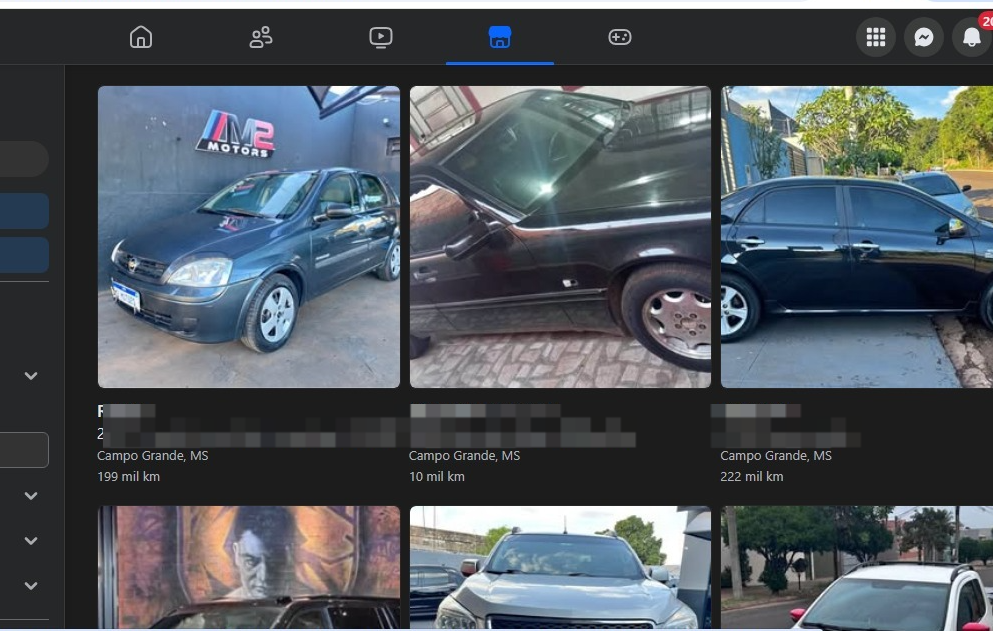The image size is (993, 631).
Task: Open the black Mercedes listing photo
Action: coord(560,237)
